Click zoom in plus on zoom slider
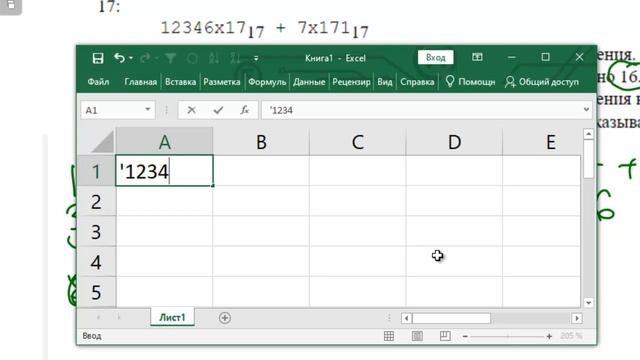 549,336
